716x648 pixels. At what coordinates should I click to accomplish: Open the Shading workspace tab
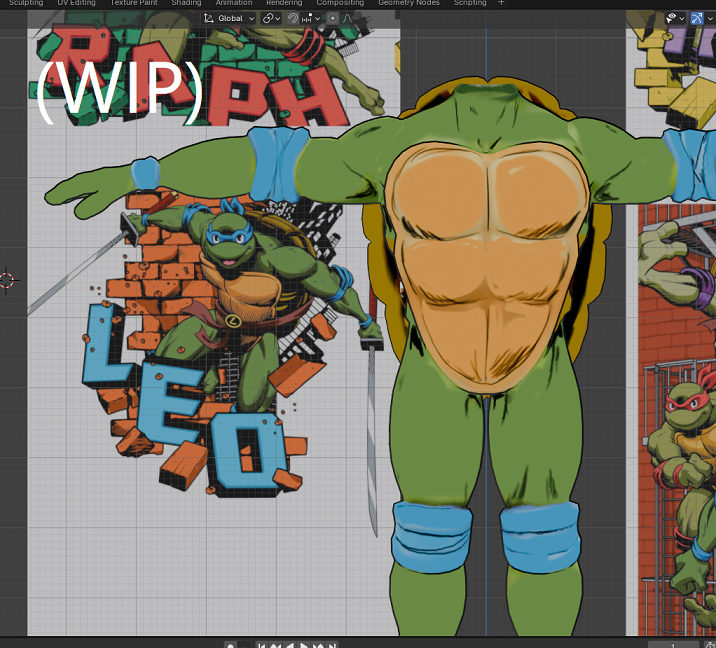coord(186,3)
